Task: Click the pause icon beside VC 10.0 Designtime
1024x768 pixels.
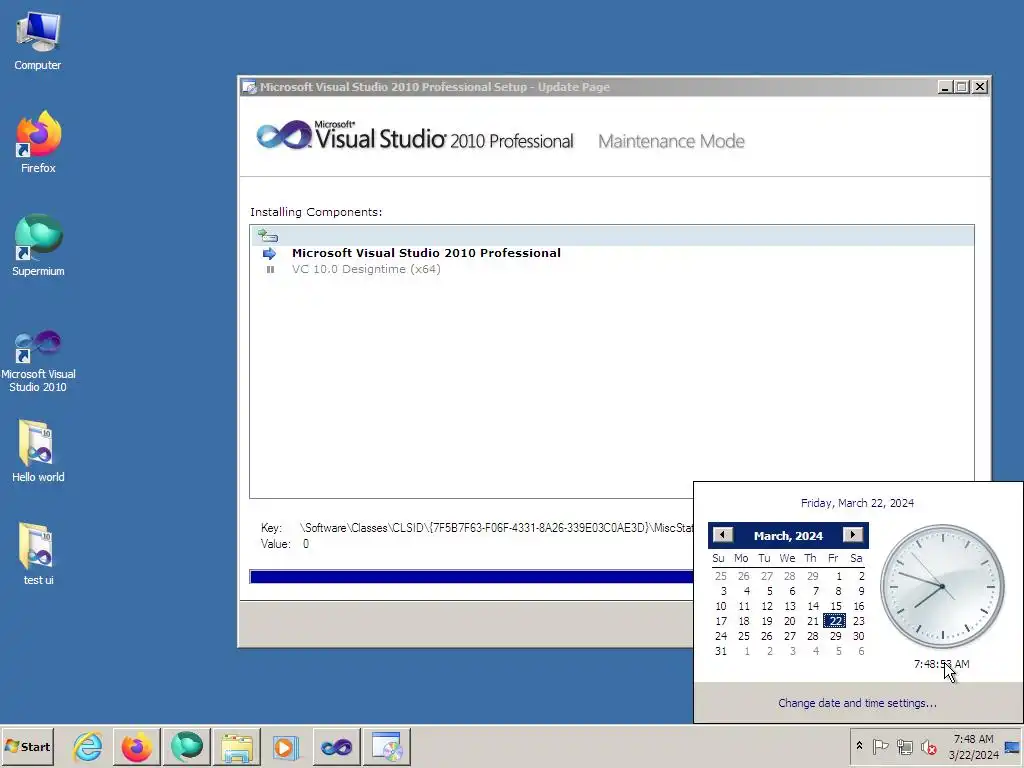Action: pyautogui.click(x=270, y=269)
